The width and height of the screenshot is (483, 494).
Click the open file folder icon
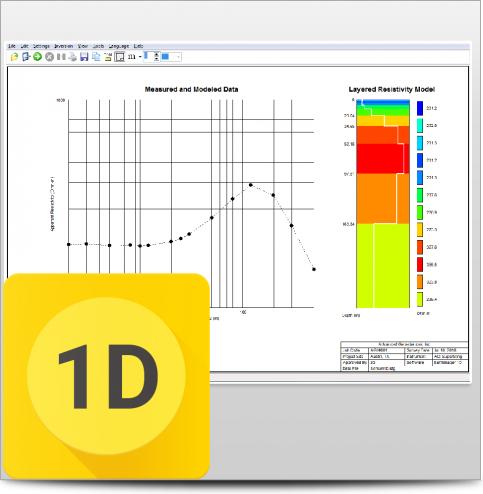(x=14, y=57)
